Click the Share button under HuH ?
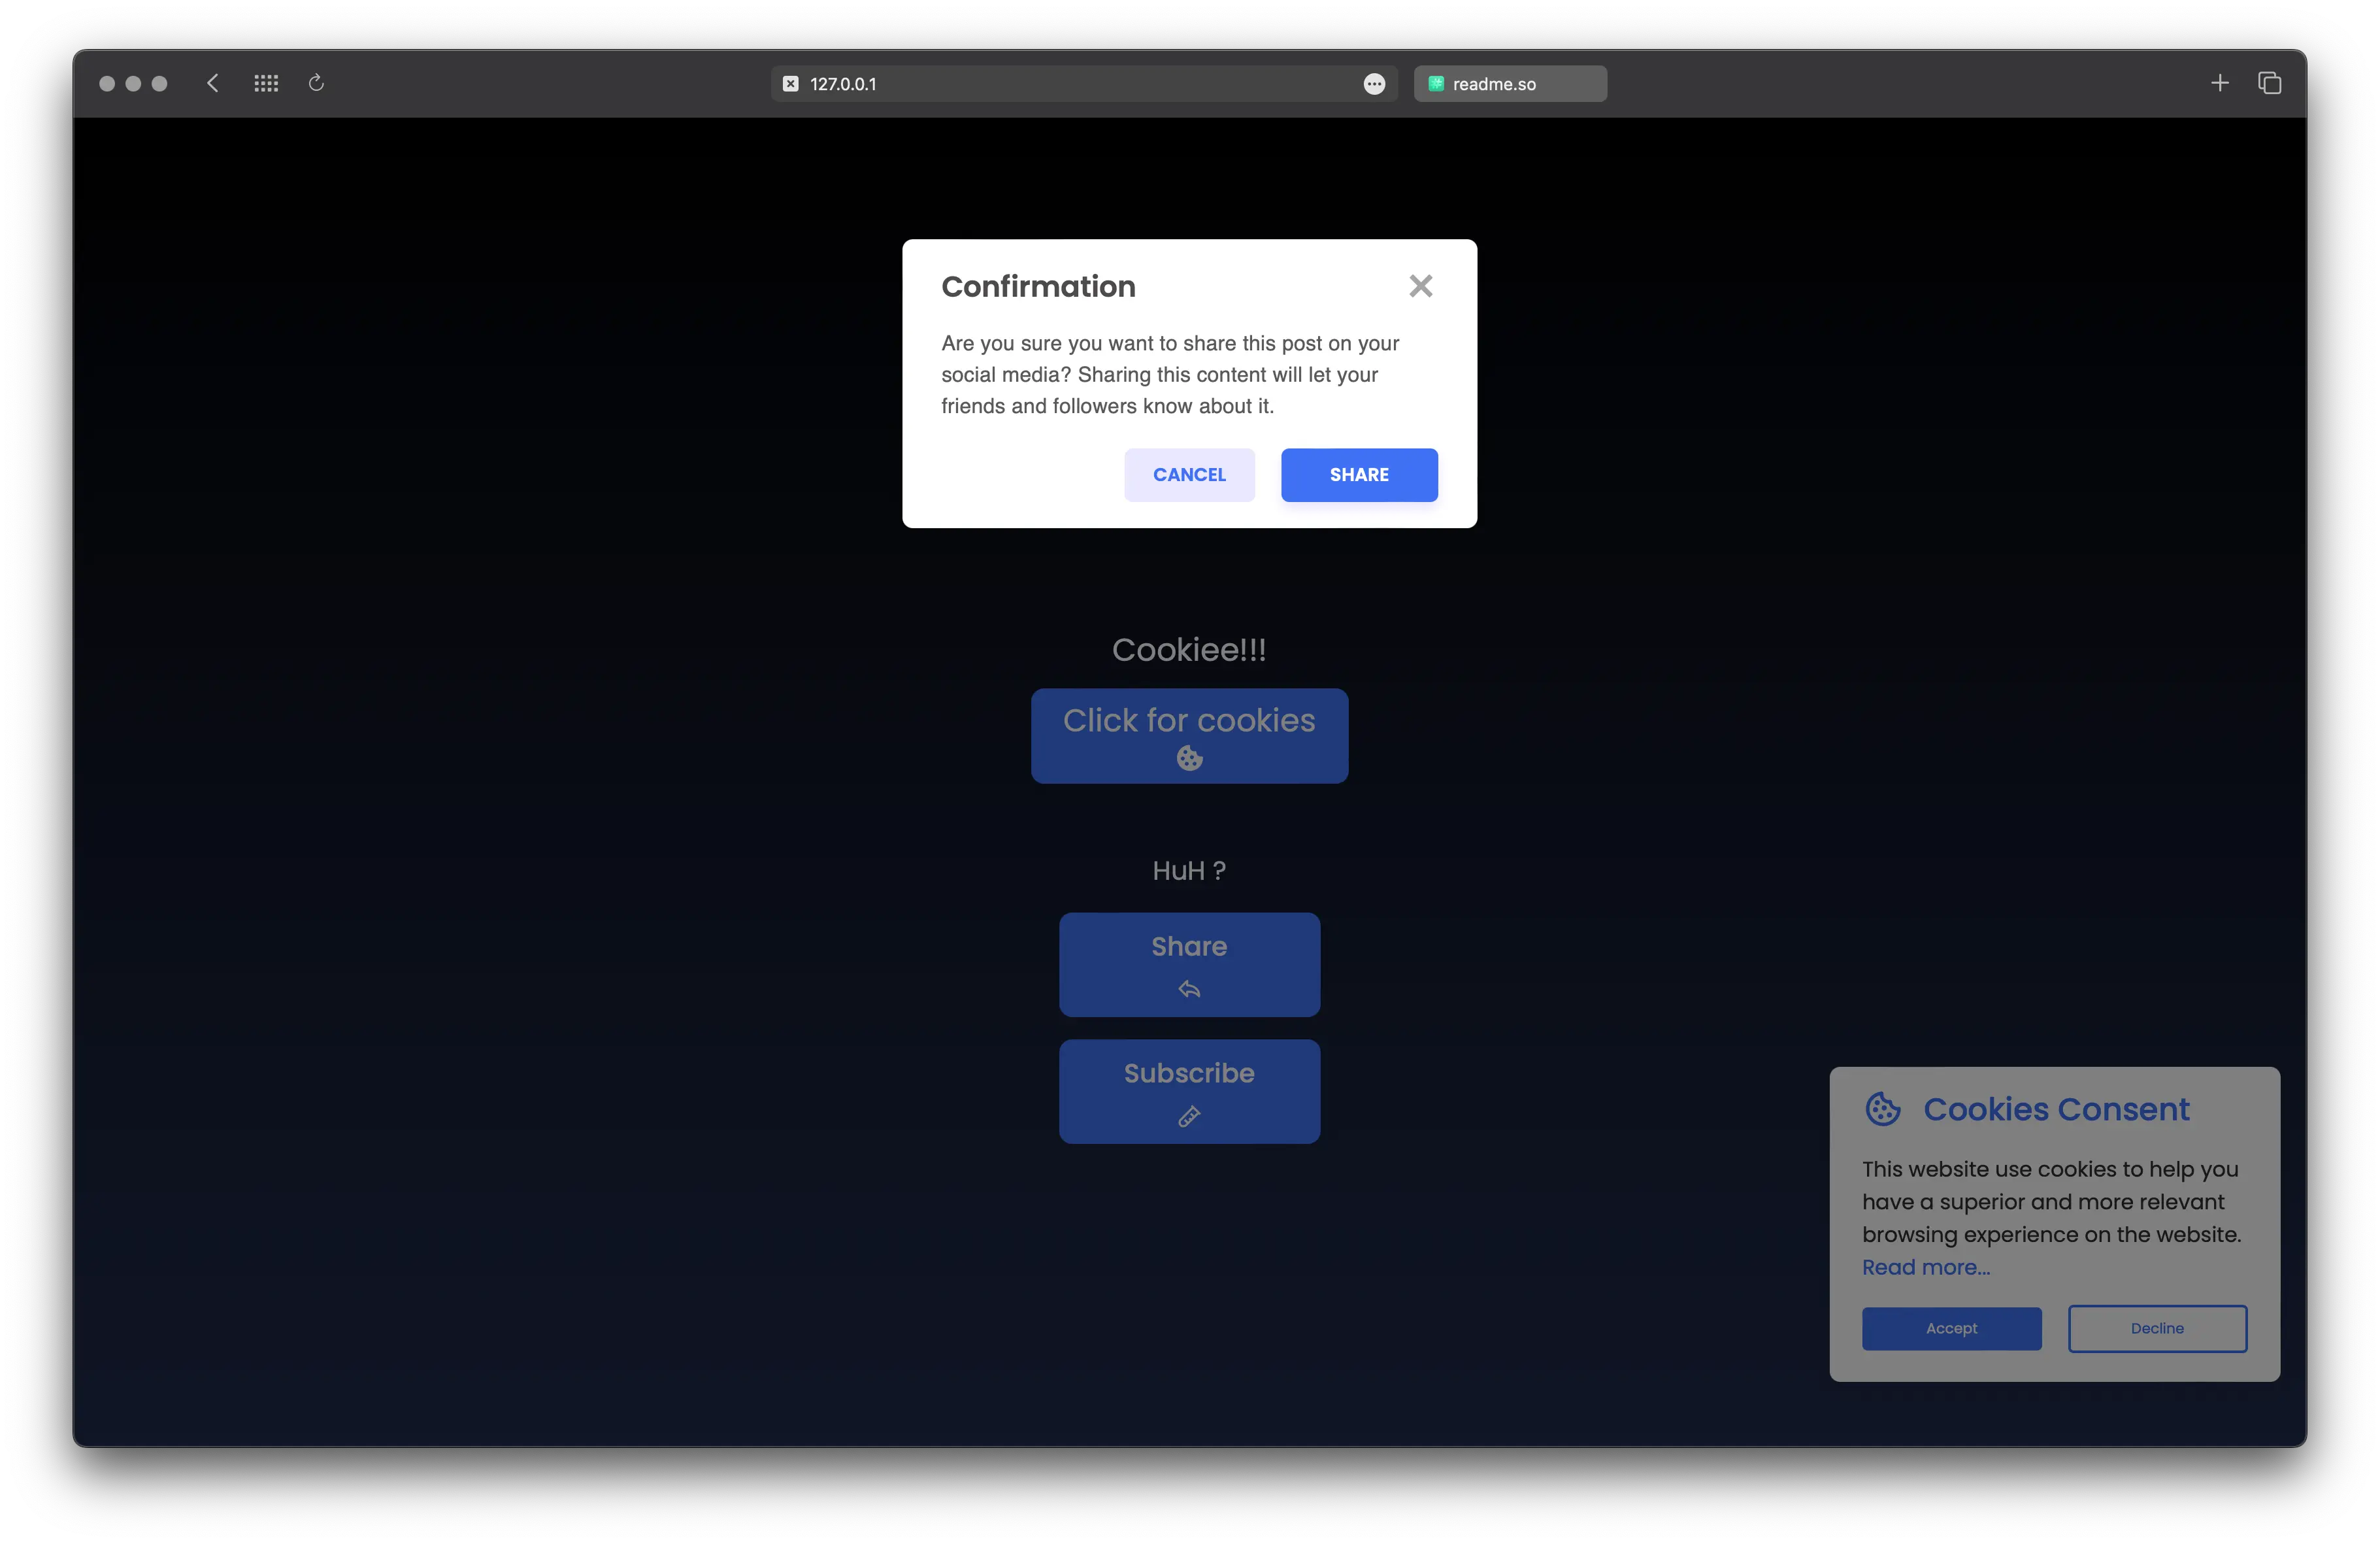 tap(1189, 963)
